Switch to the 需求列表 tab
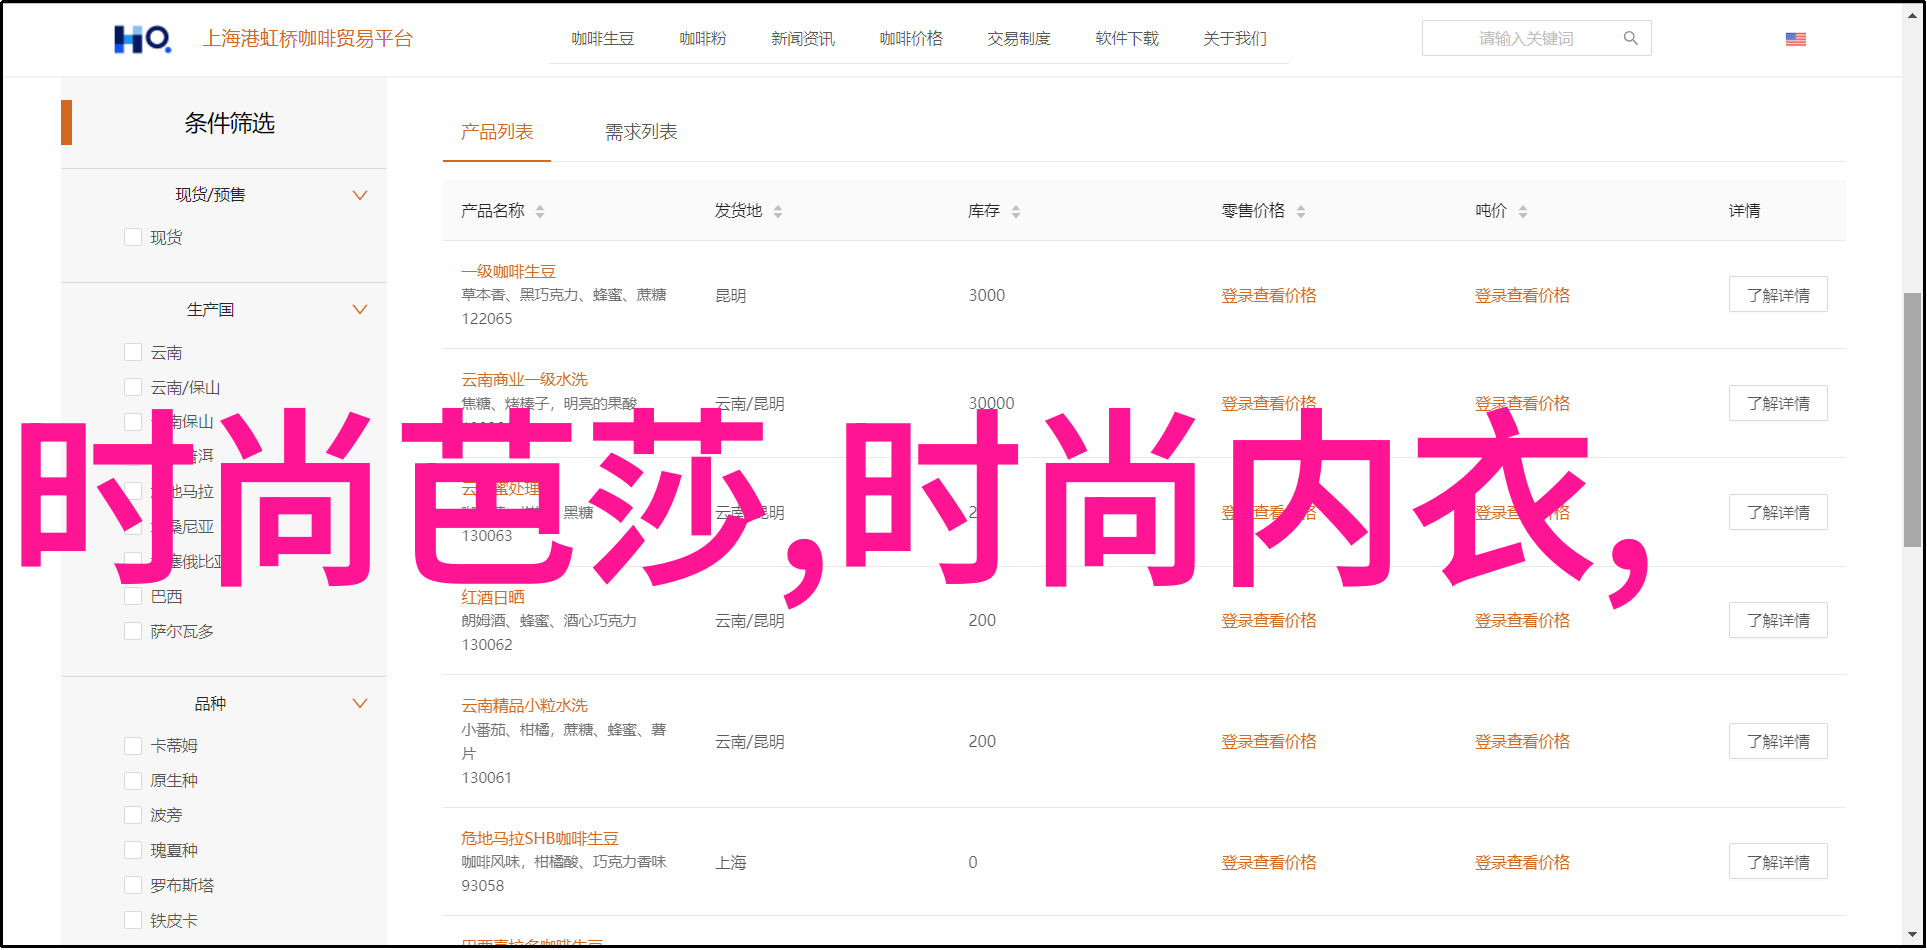Viewport: 1927px width, 950px height. 641,132
